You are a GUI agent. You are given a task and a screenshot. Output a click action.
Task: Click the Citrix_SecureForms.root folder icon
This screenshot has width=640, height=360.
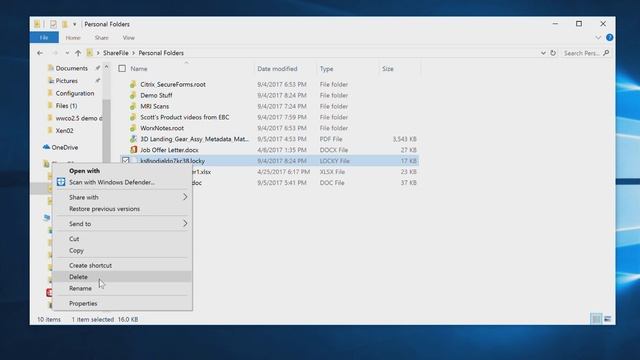[x=133, y=84]
